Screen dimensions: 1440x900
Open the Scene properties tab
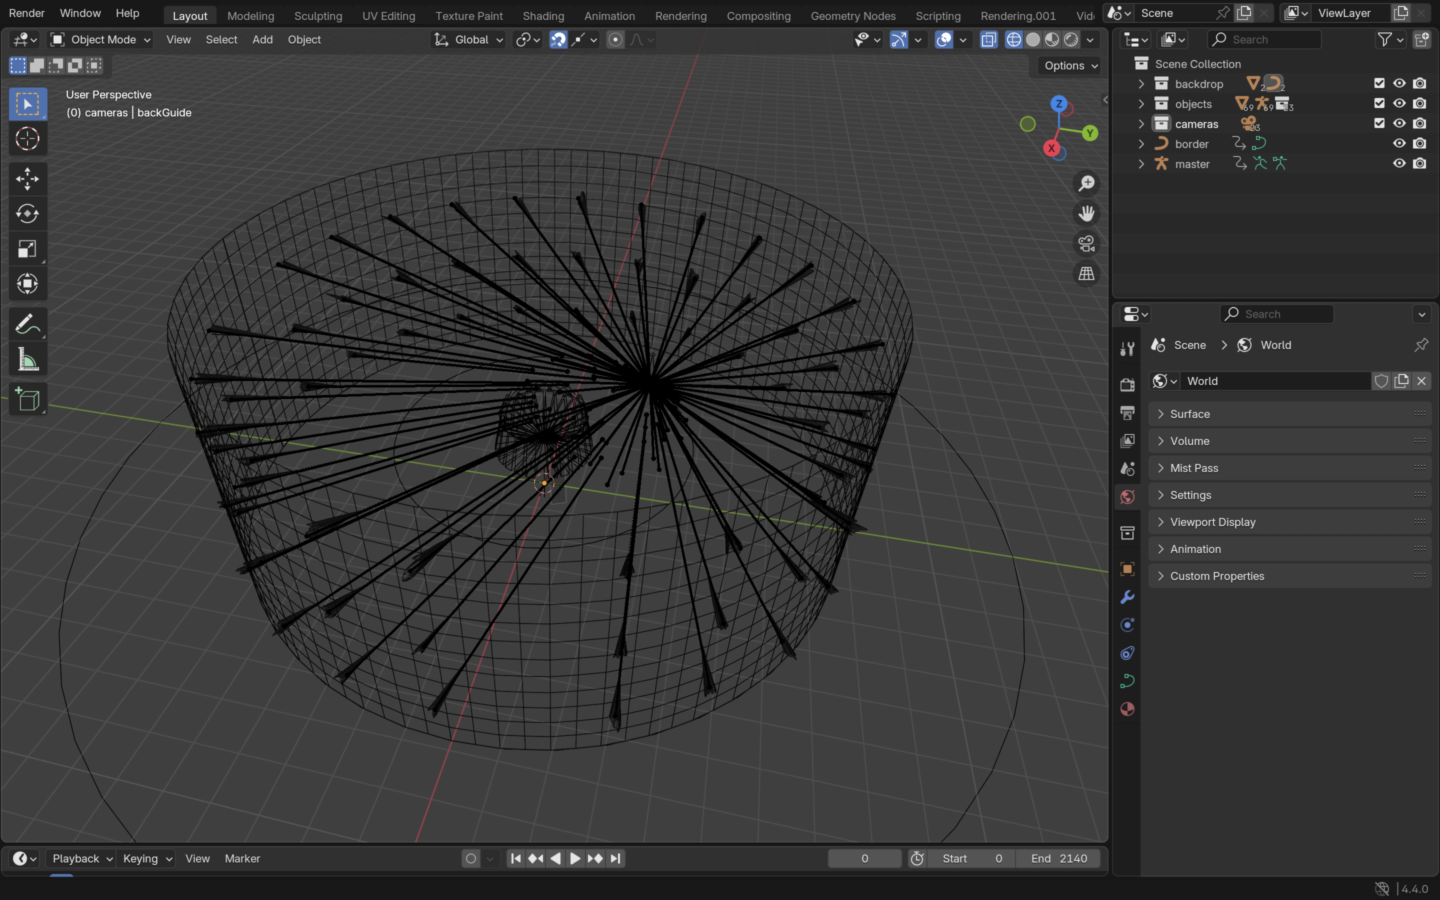1127,469
